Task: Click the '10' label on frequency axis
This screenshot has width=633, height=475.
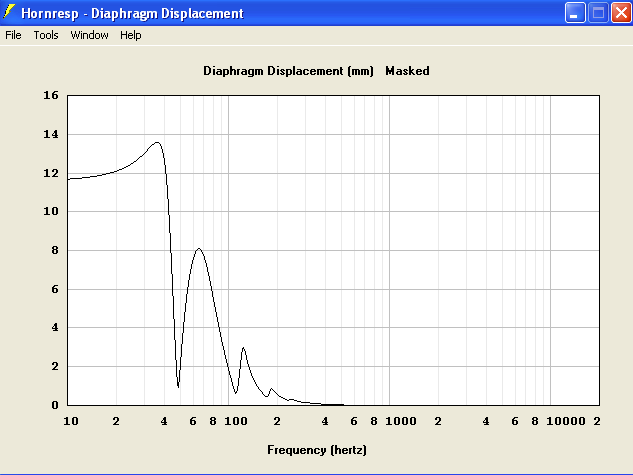Action: (x=71, y=421)
